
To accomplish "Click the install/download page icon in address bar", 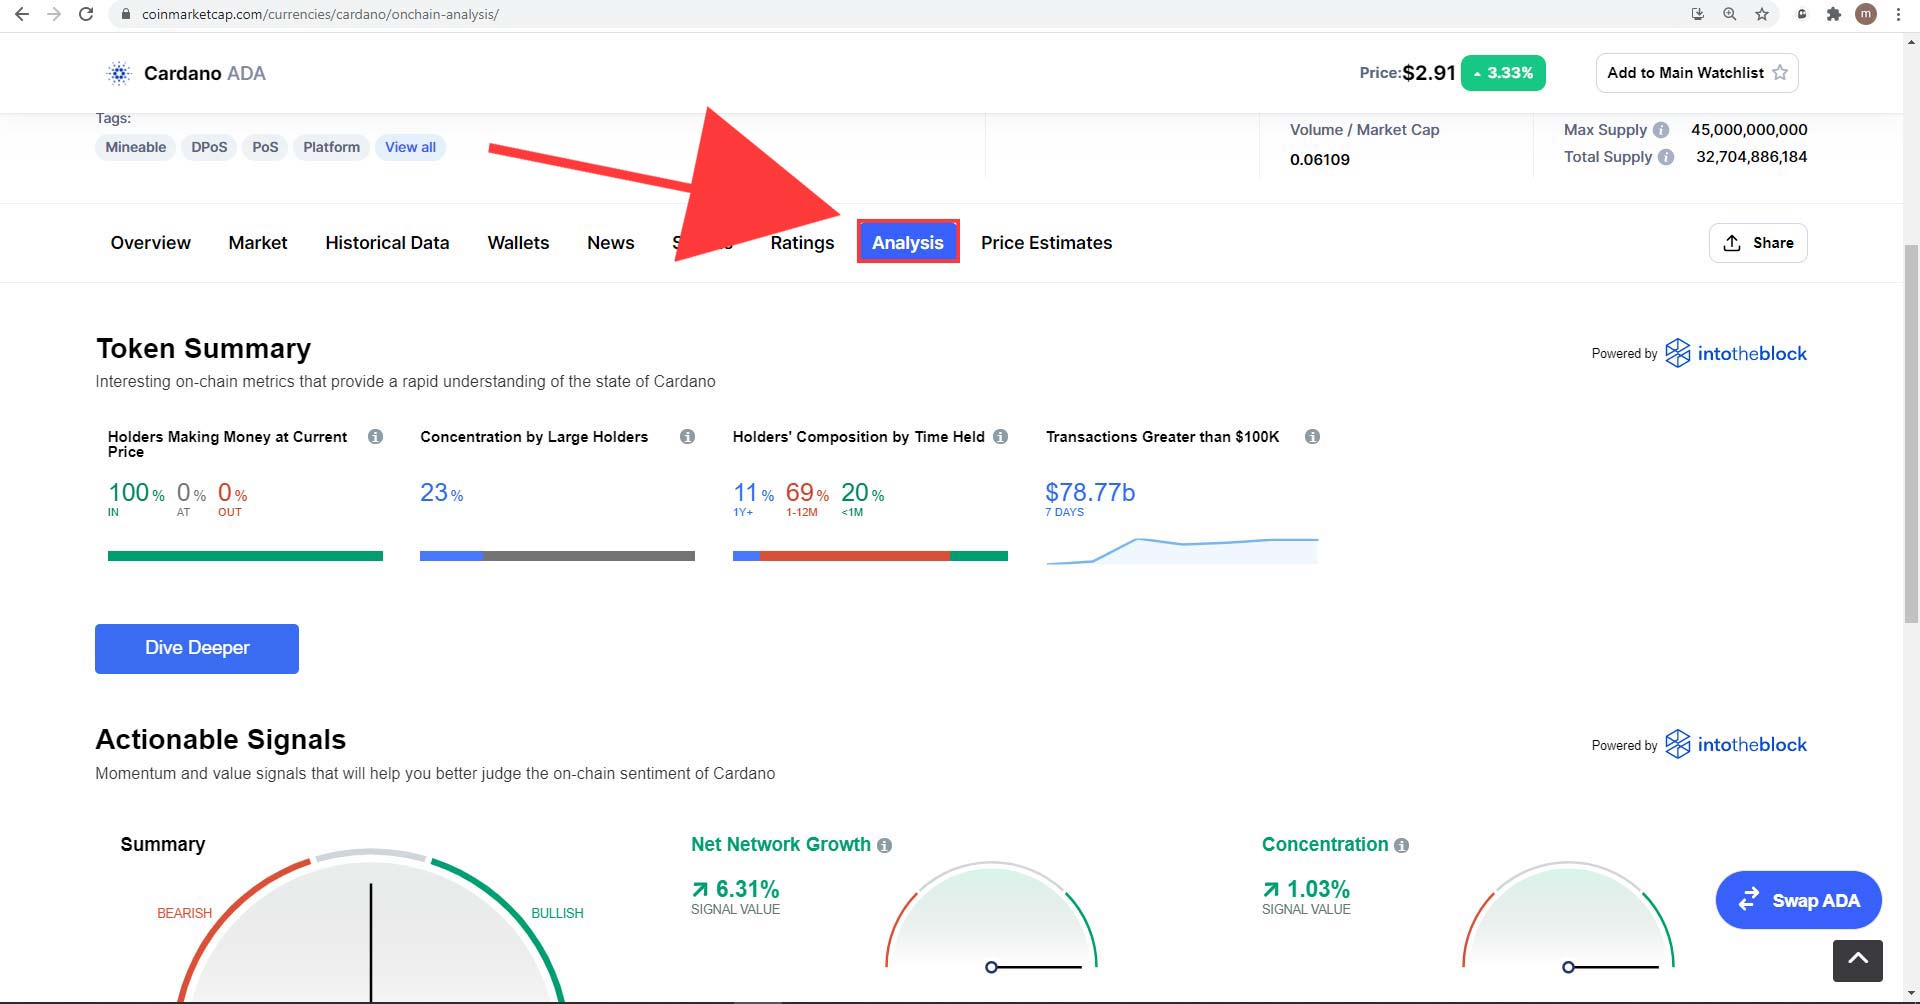I will click(1697, 14).
